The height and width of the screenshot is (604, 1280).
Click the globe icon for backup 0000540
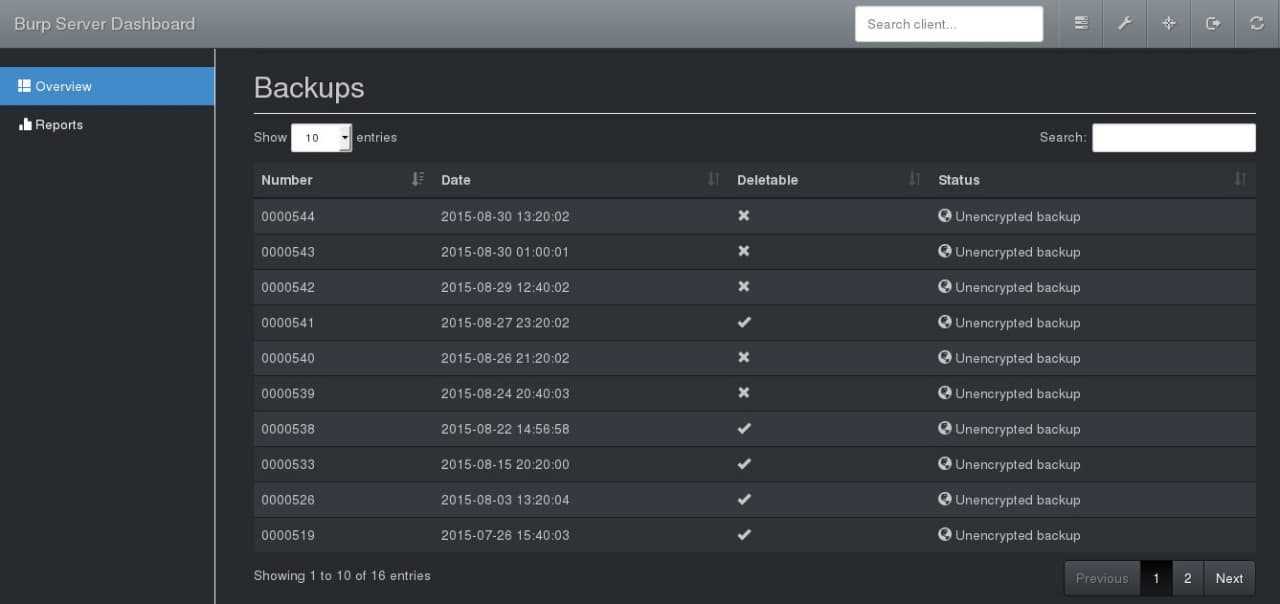pos(945,357)
